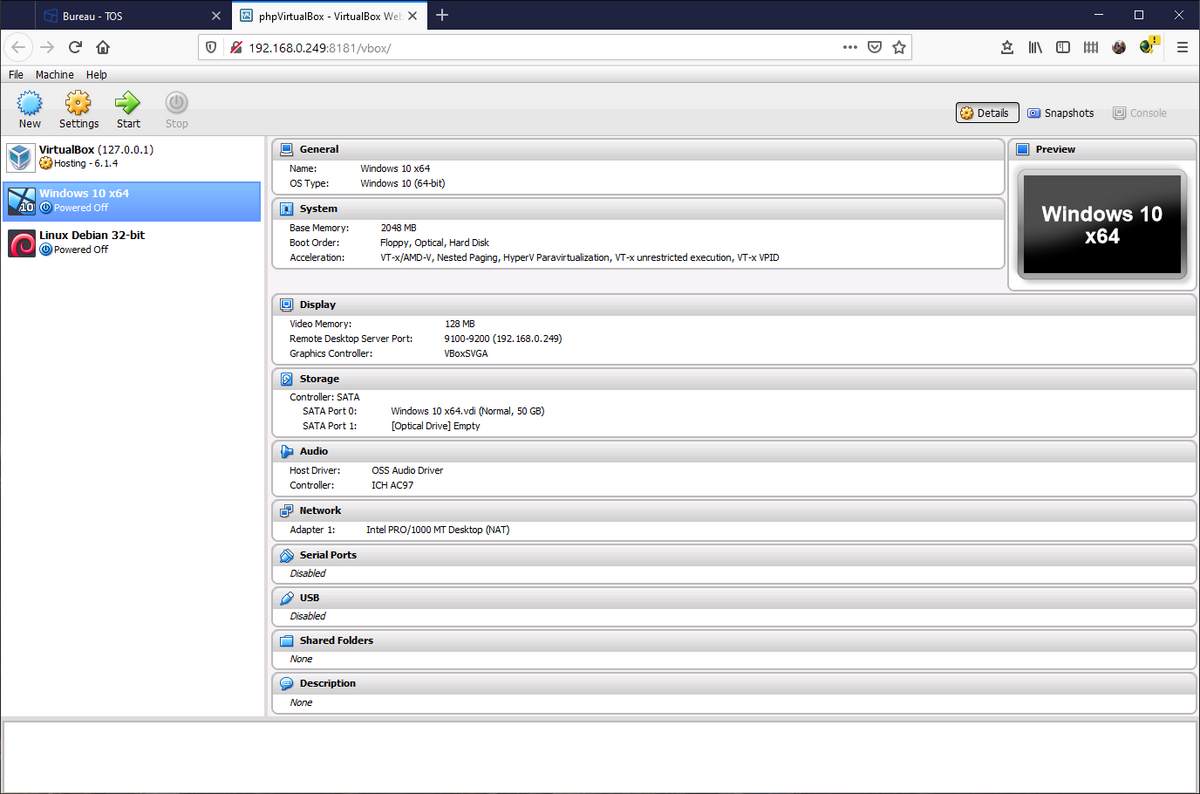The width and height of the screenshot is (1200, 794).
Task: Click the System section chip icon
Action: pyautogui.click(x=286, y=209)
